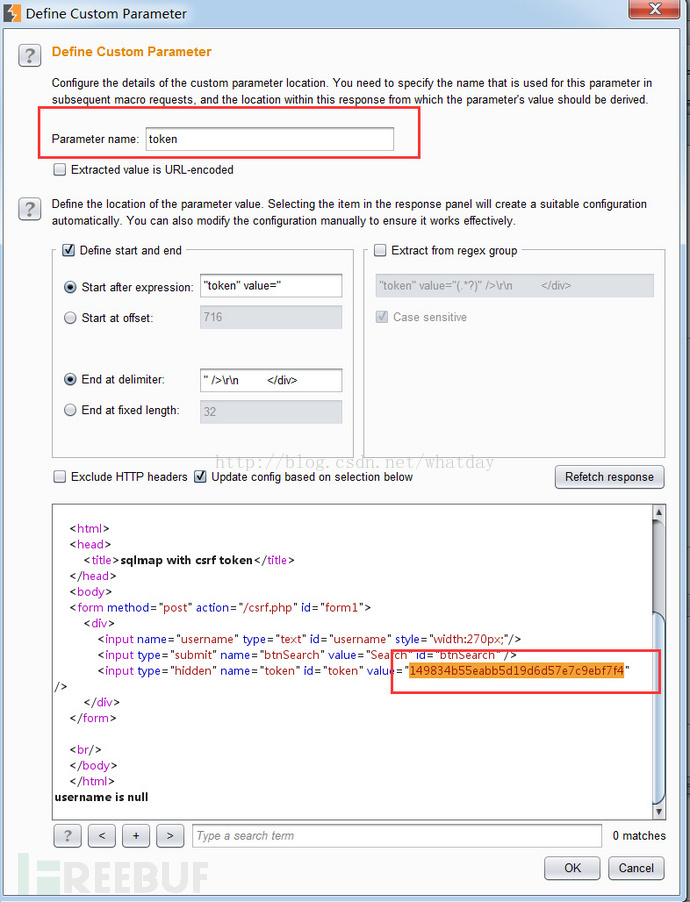690x902 pixels.
Task: Click the Type a search term field
Action: [x=397, y=836]
